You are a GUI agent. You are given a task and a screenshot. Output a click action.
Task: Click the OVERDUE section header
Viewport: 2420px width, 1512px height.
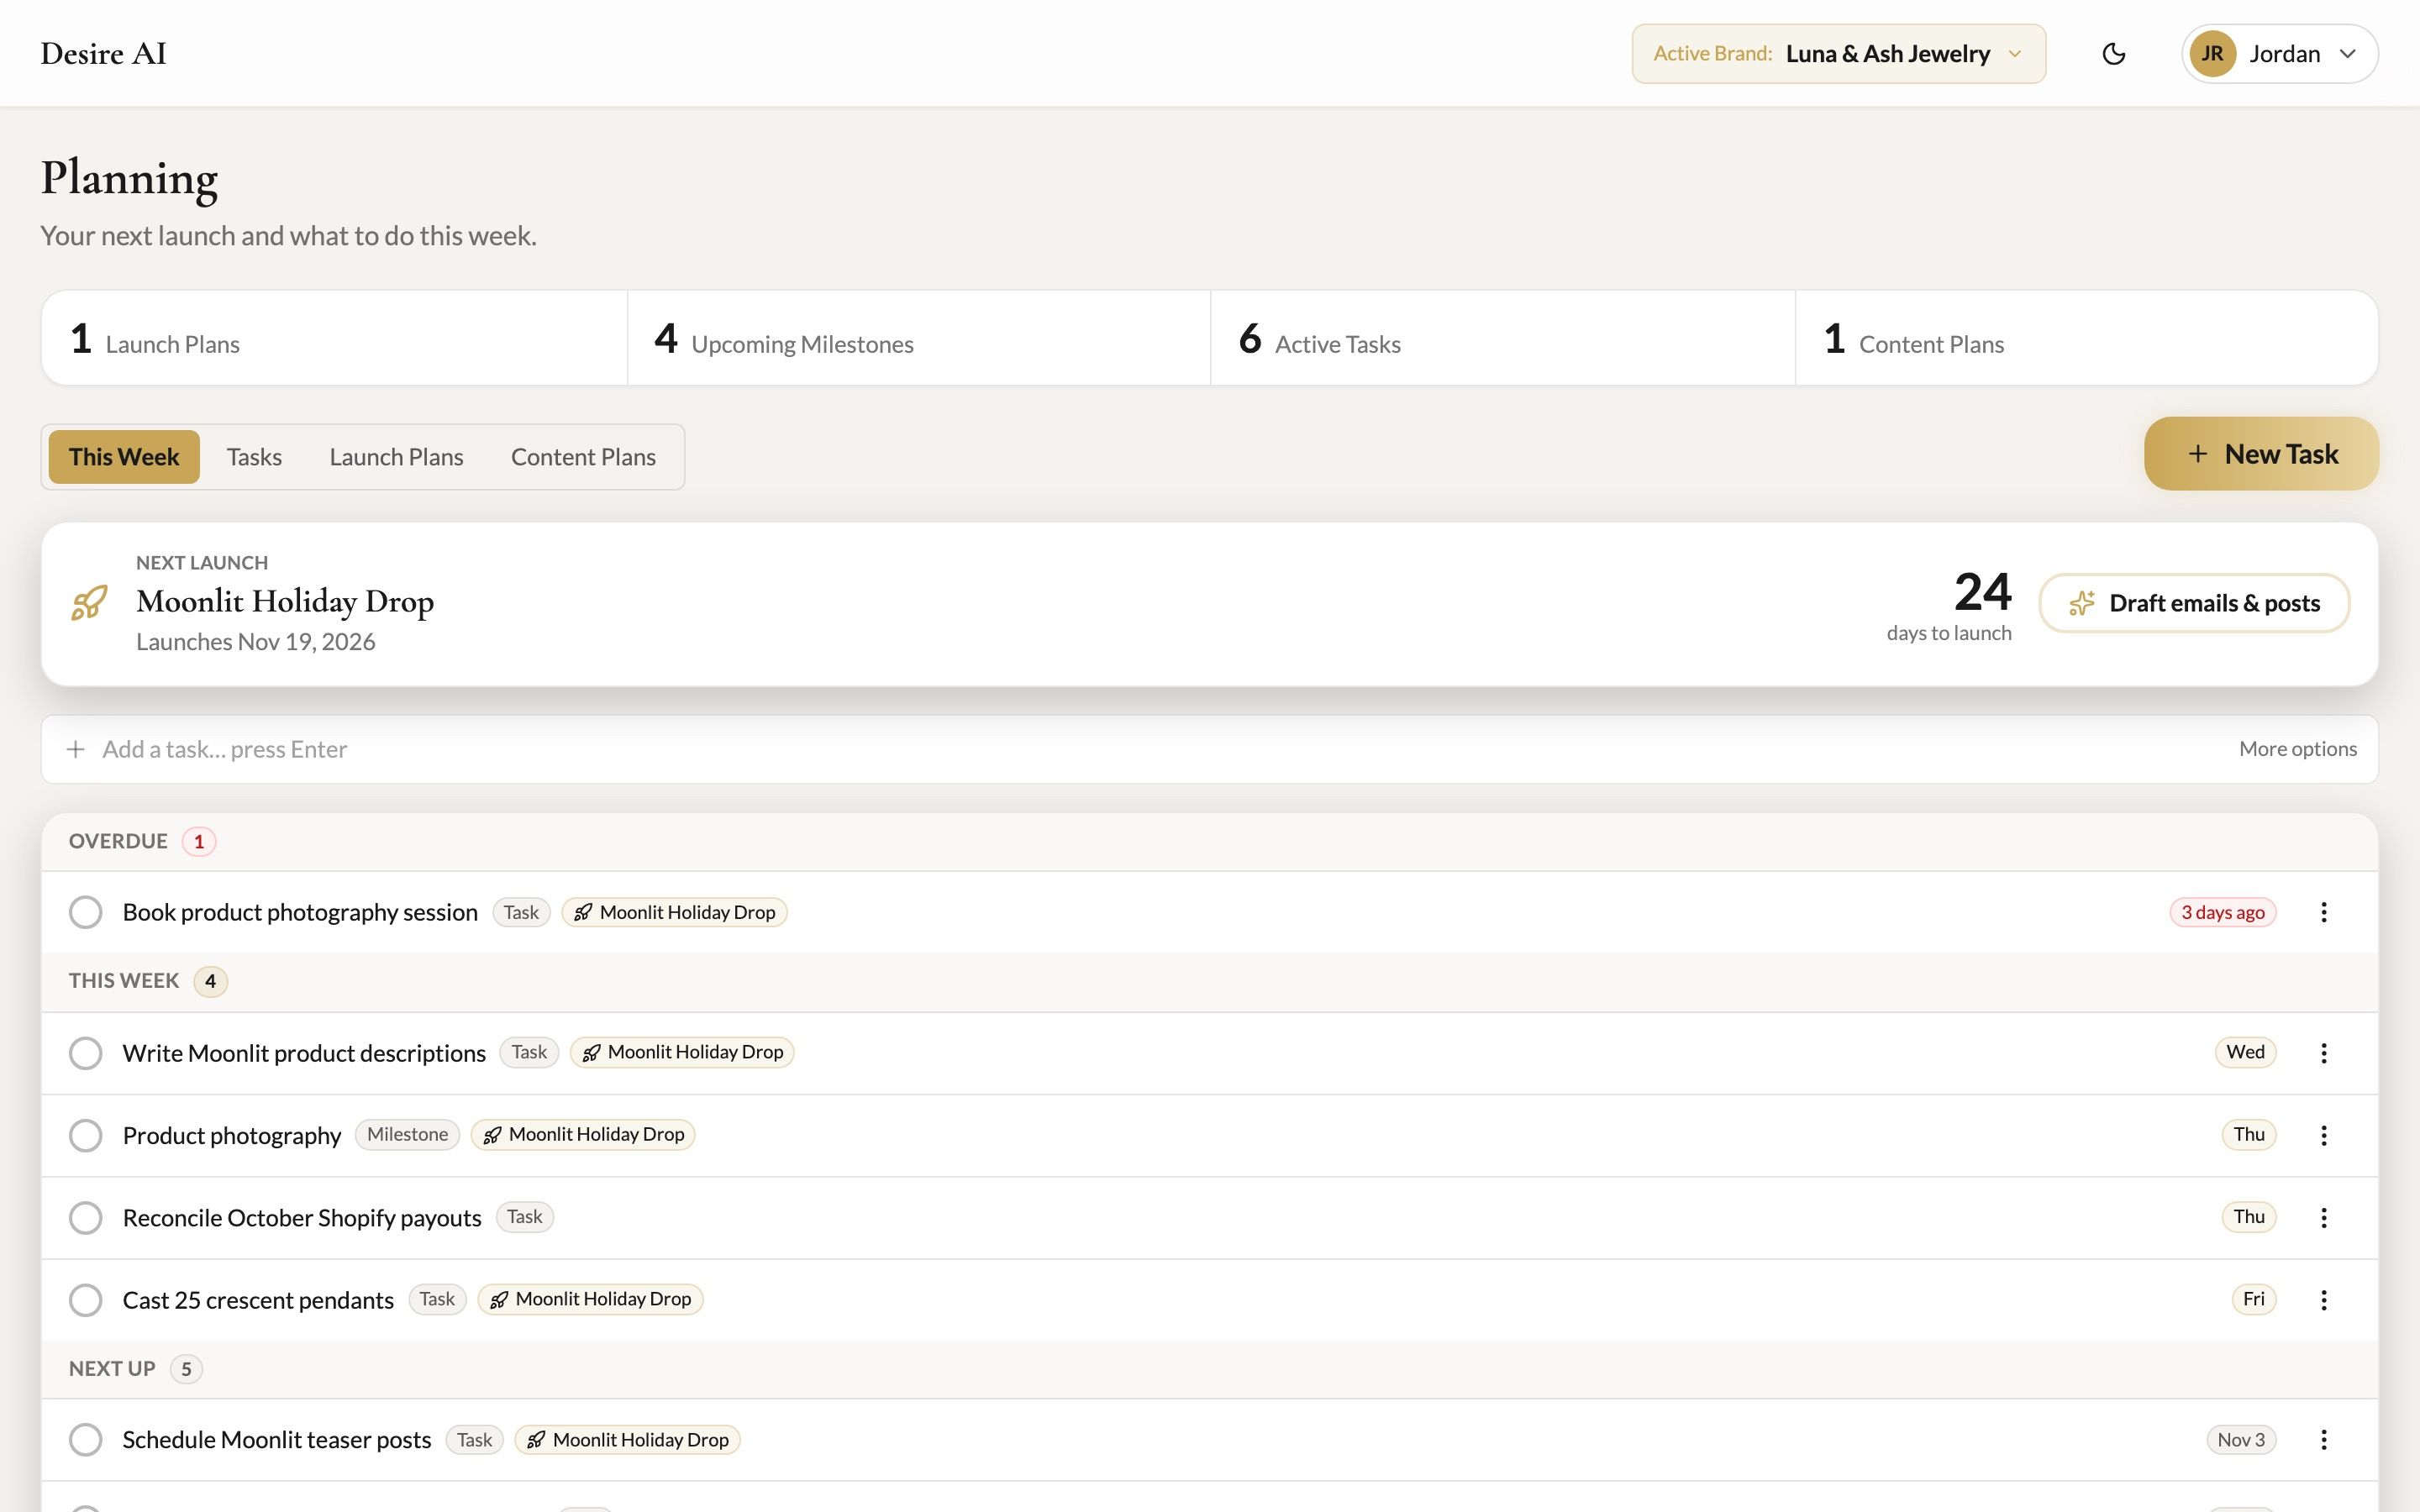[x=1209, y=841]
